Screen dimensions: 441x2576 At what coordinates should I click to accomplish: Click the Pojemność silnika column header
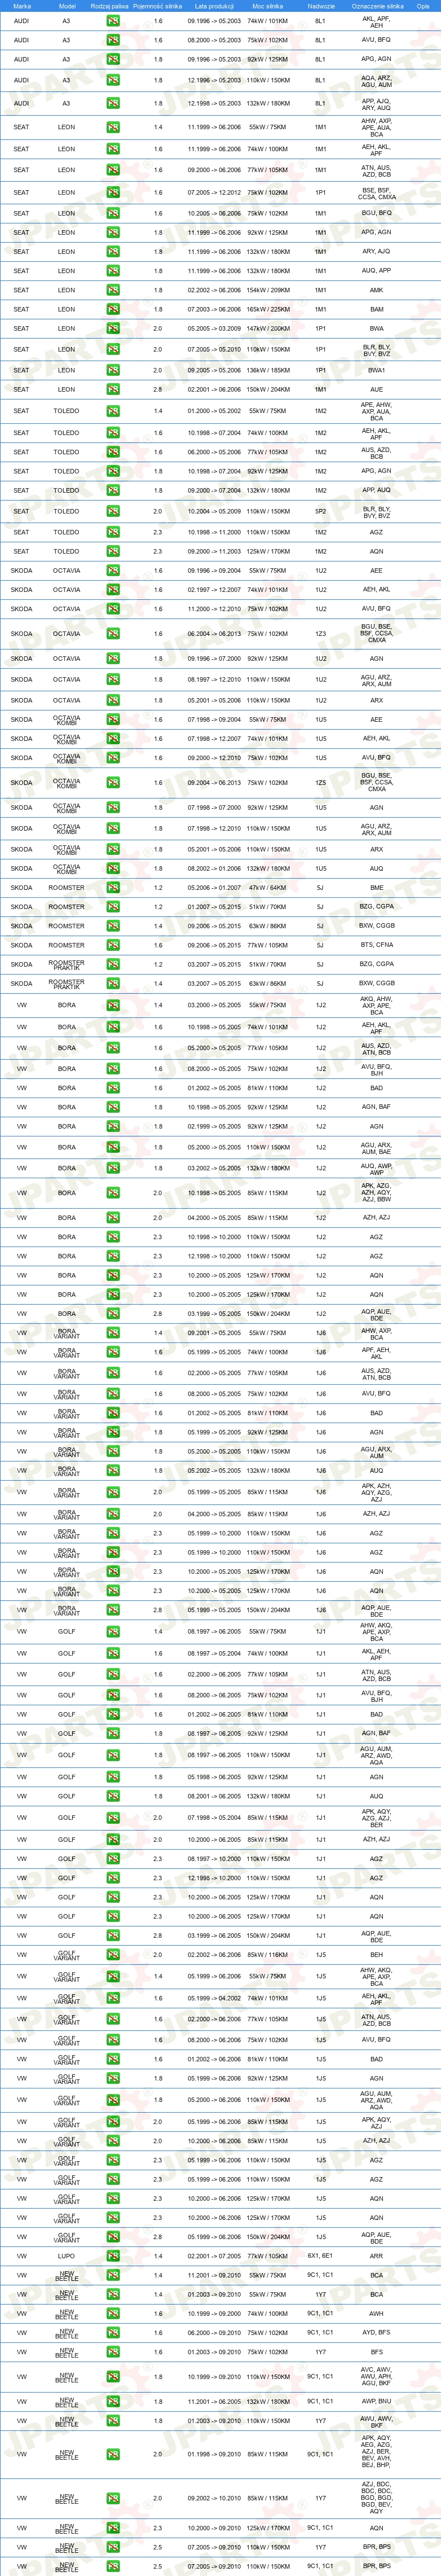[158, 6]
